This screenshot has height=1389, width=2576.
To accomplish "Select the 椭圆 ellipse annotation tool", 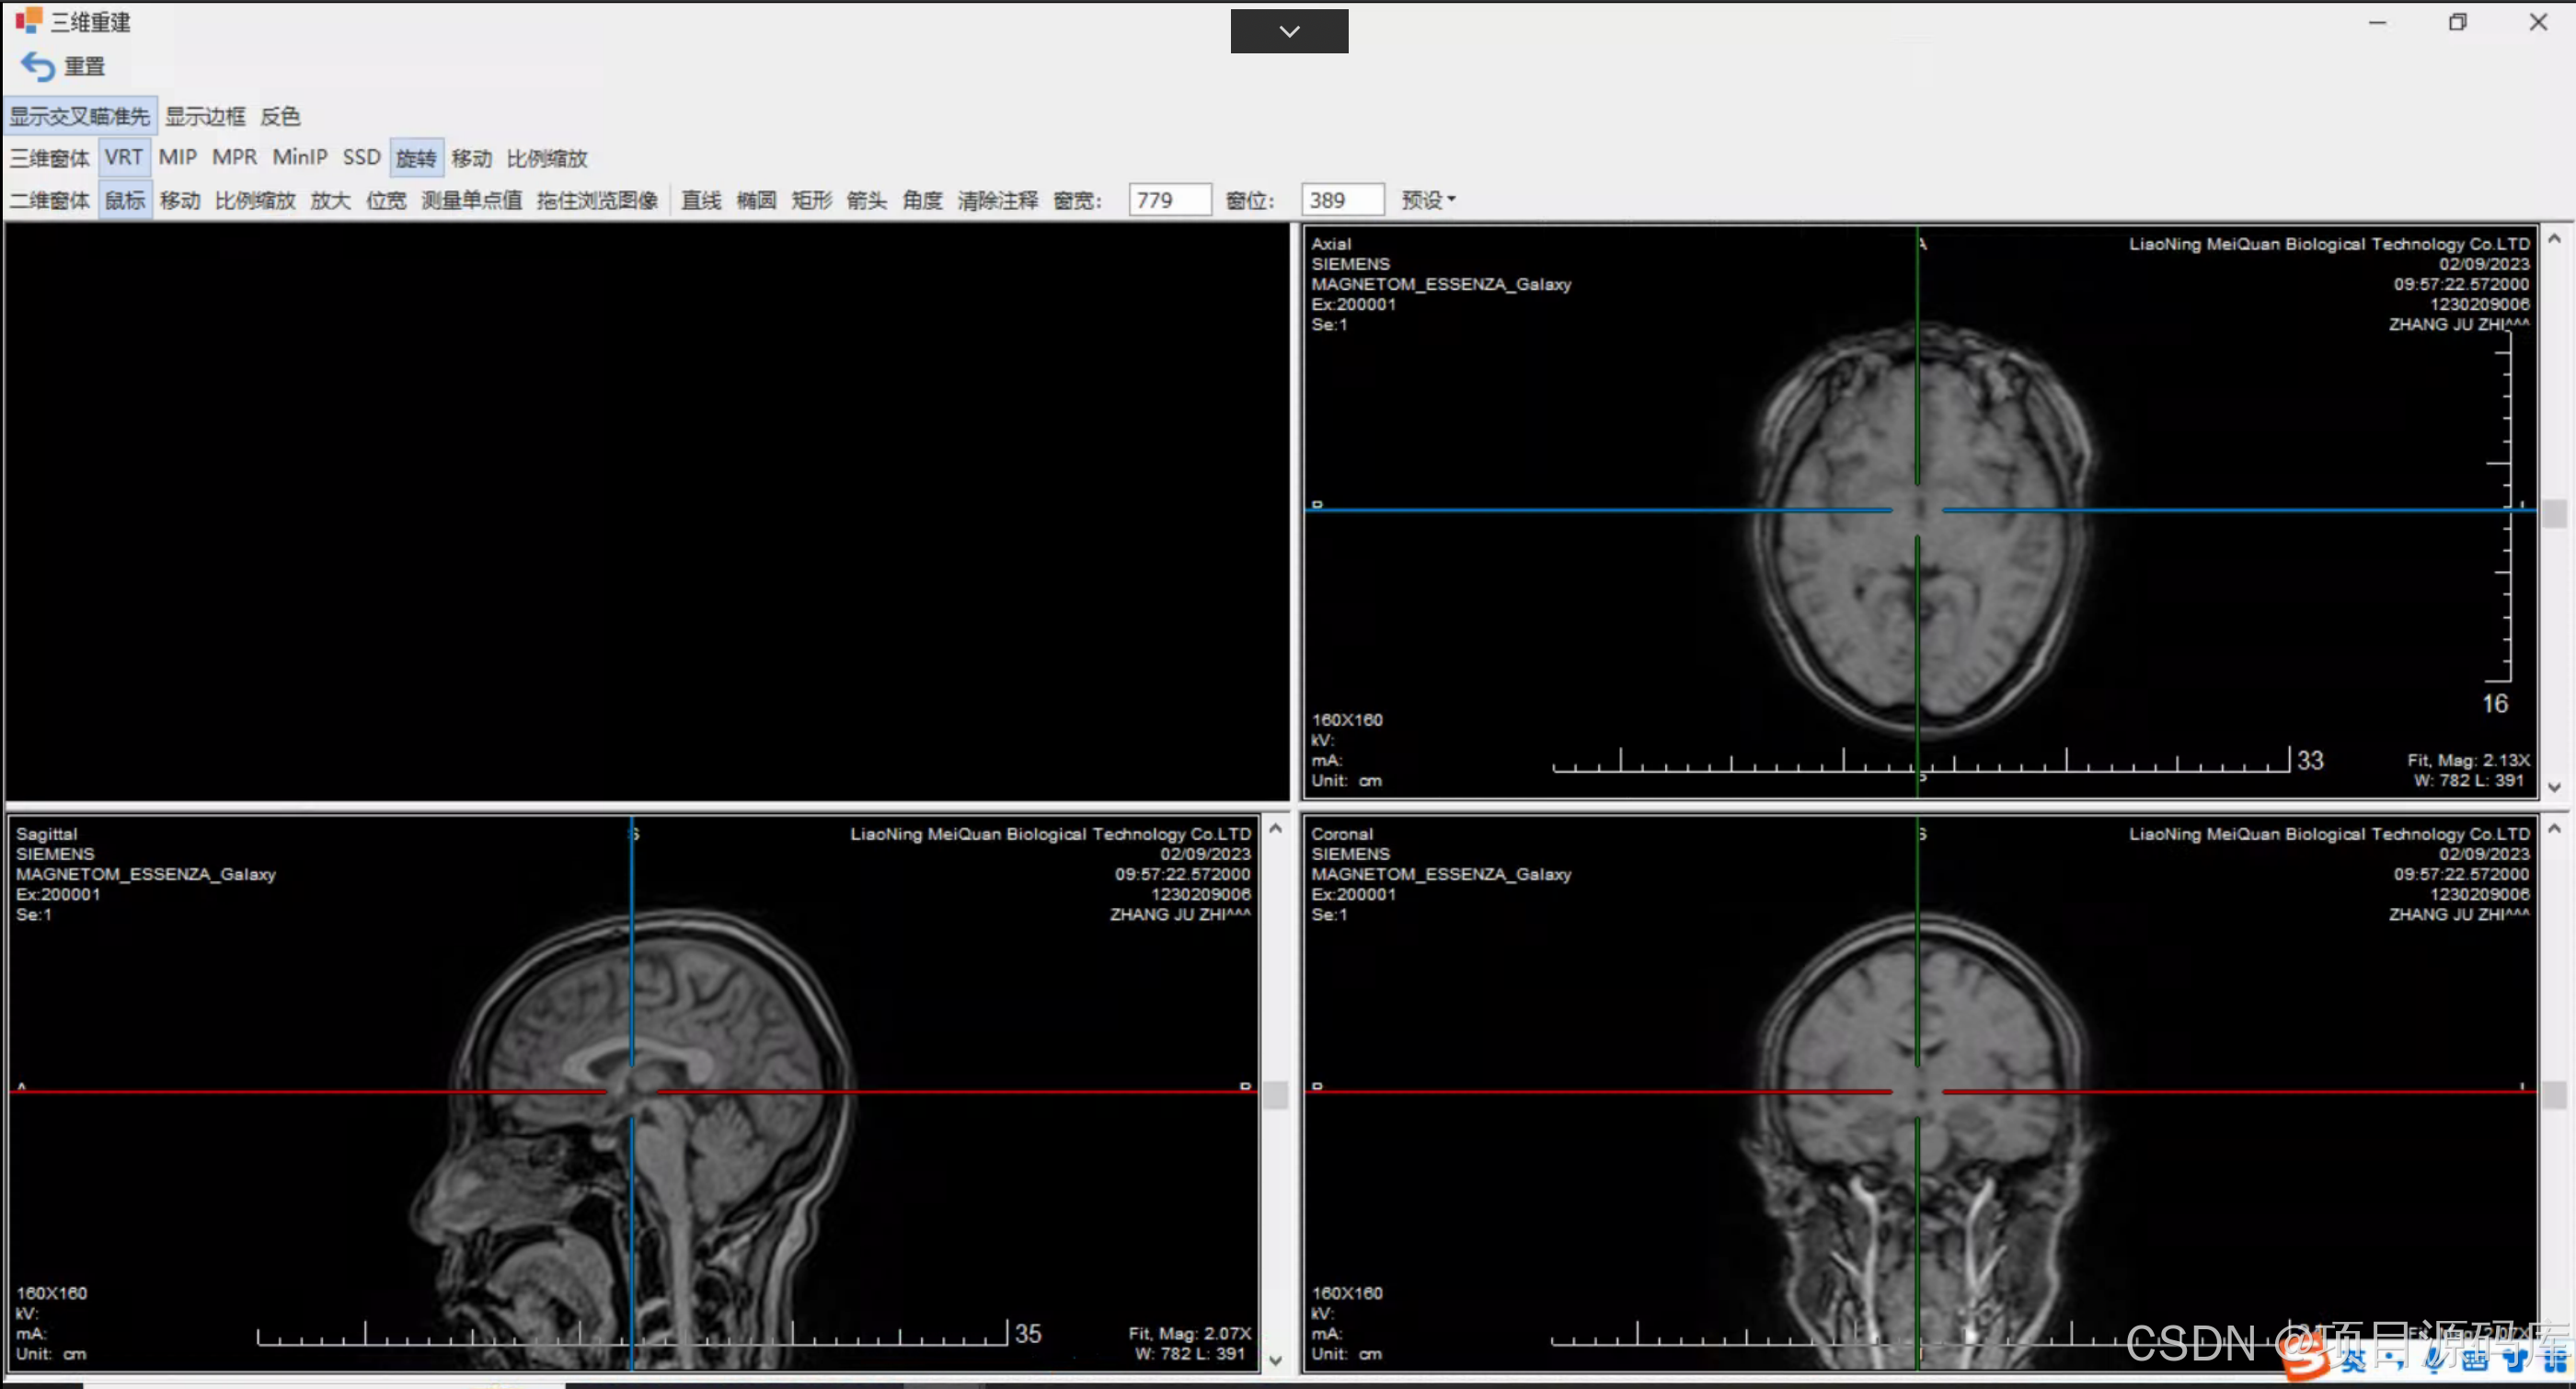I will click(756, 200).
